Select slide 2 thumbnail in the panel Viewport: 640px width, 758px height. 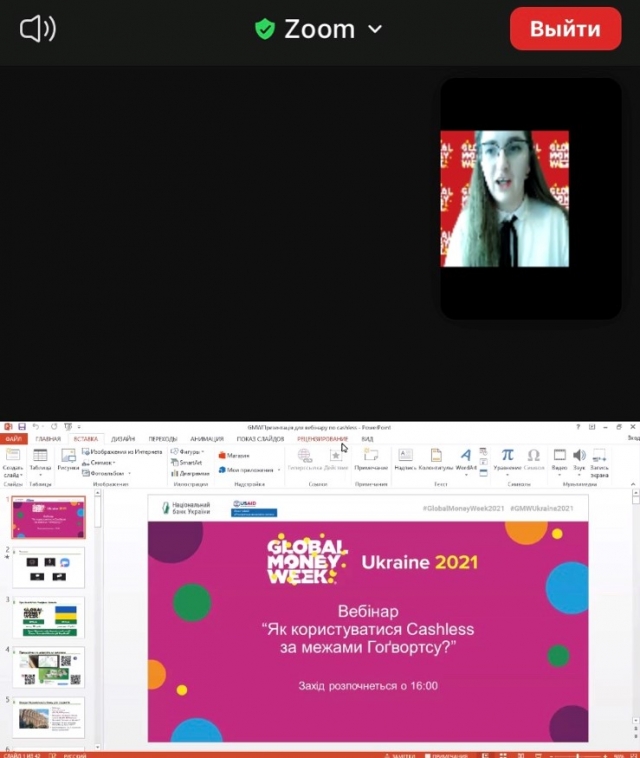point(48,568)
